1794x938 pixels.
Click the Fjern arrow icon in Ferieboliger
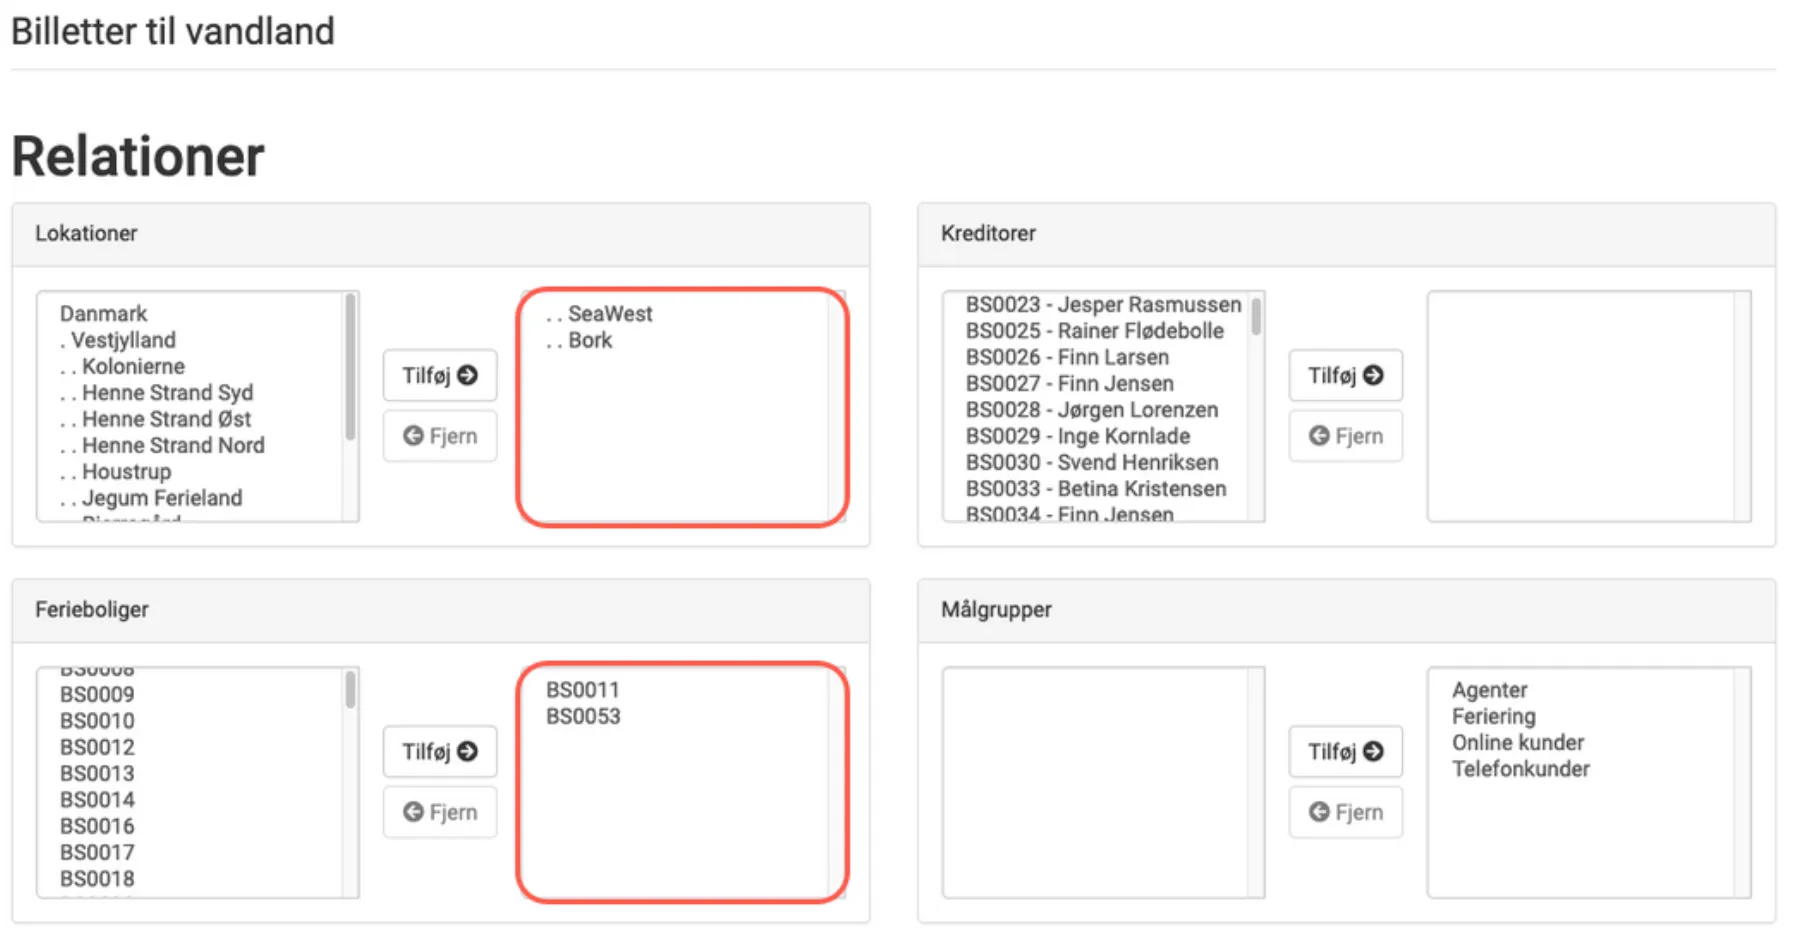point(413,812)
